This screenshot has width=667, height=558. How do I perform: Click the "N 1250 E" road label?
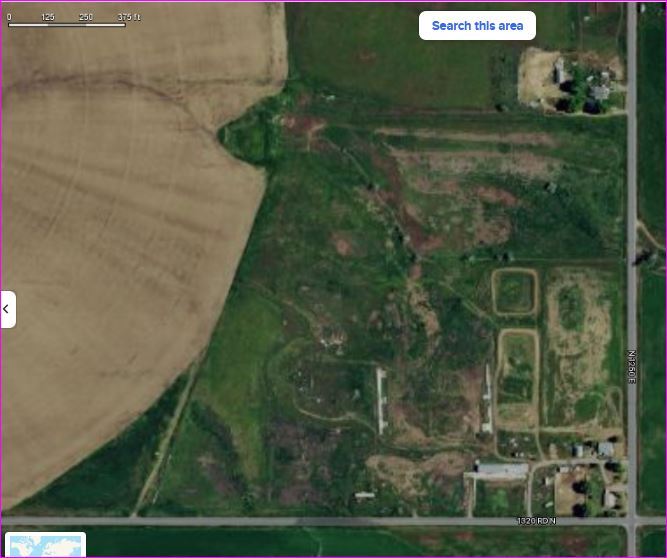(x=632, y=369)
